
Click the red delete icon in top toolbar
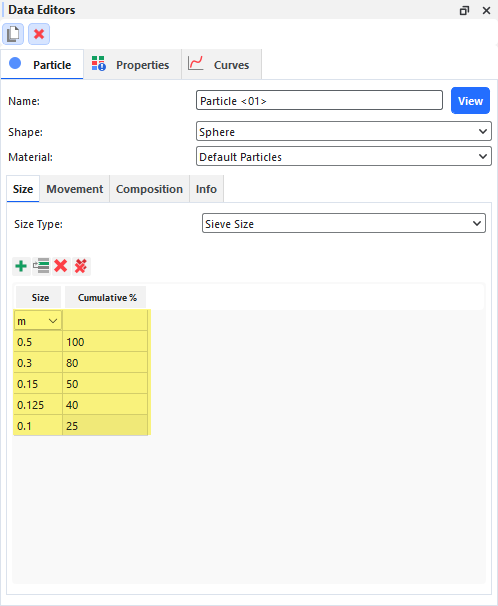[x=39, y=34]
